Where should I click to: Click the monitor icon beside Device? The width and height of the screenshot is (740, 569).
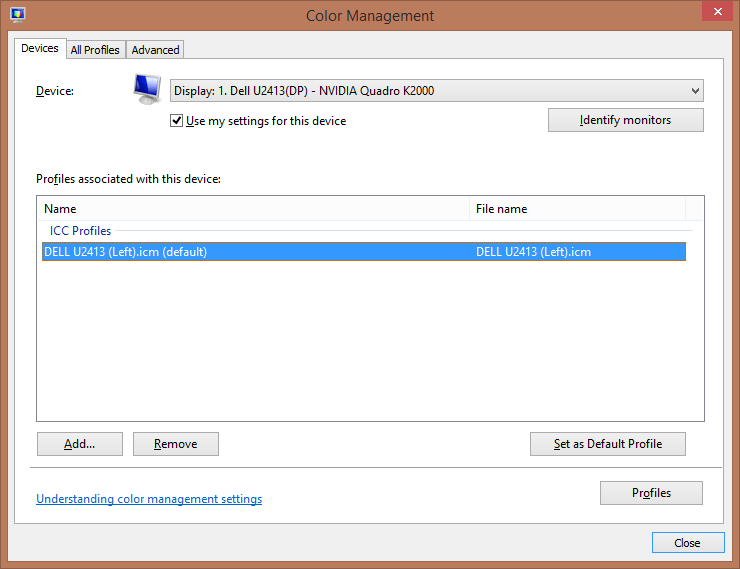tap(147, 89)
